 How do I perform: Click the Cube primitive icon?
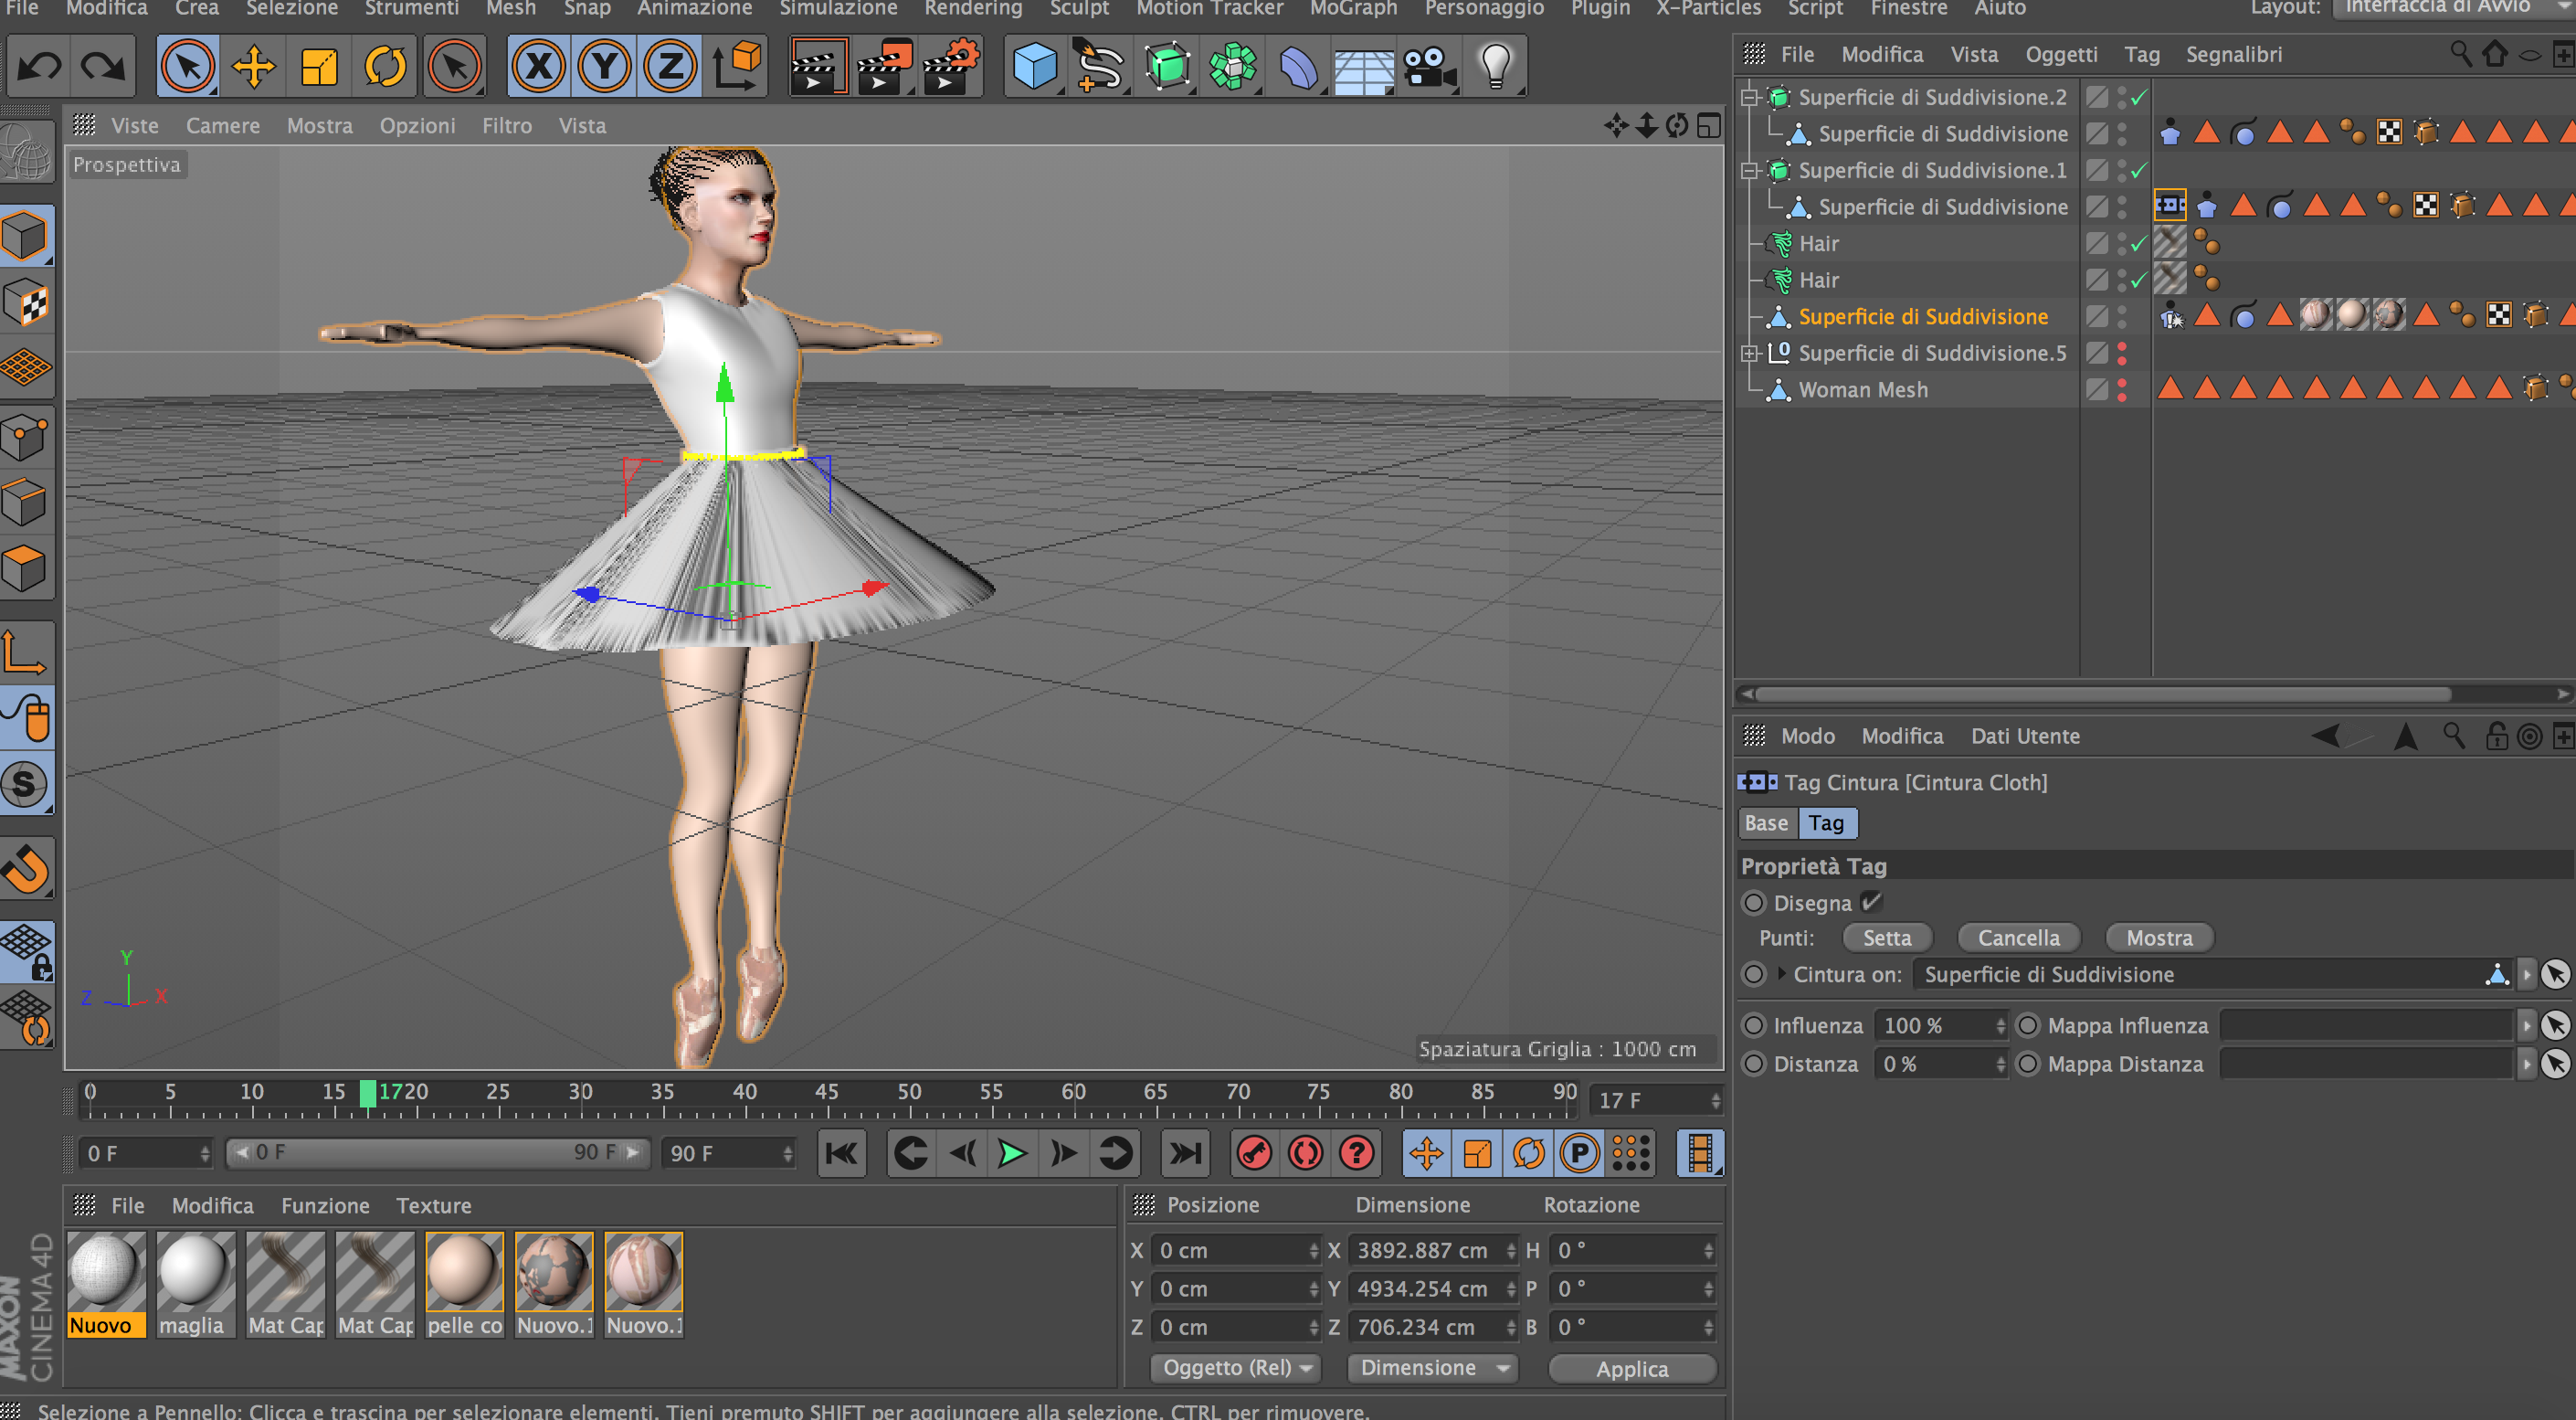coord(1034,67)
